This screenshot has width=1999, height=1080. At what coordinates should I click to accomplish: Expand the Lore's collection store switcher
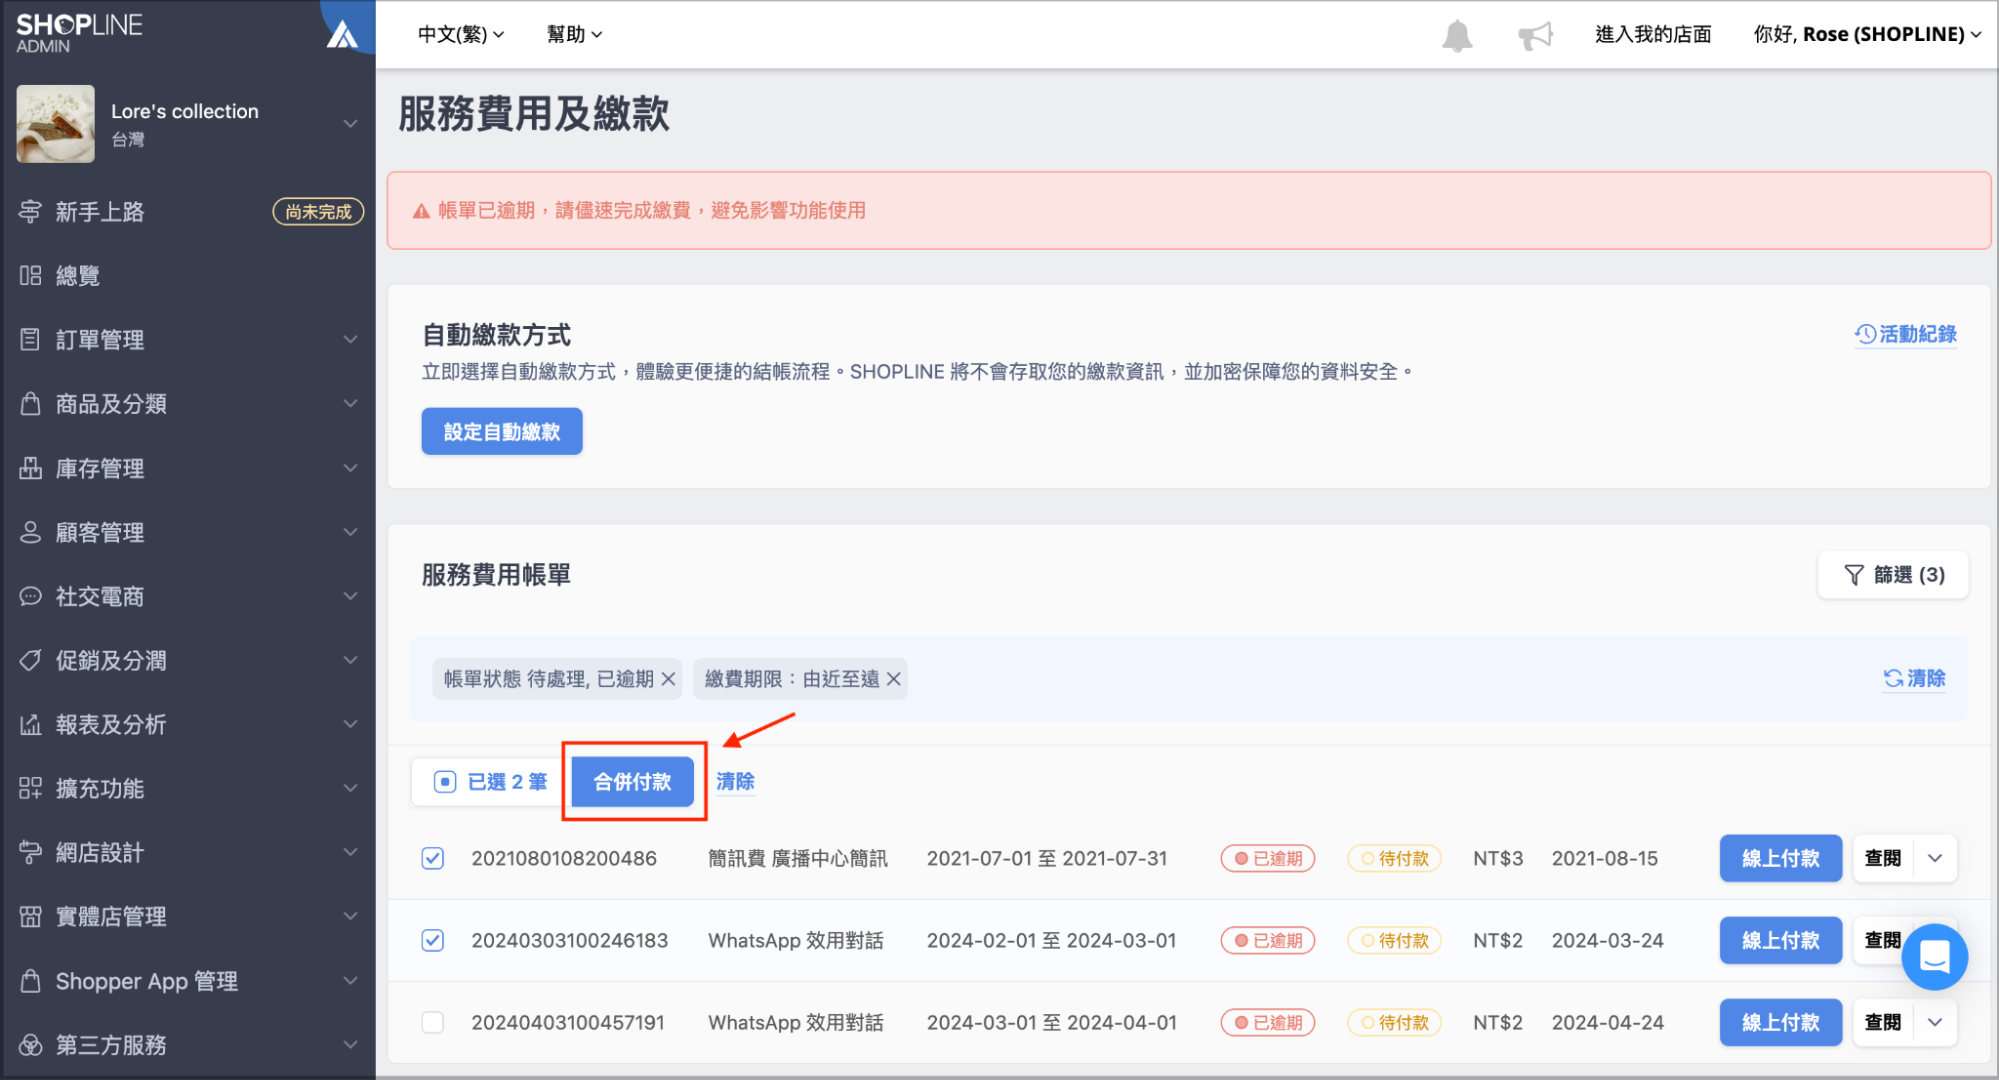tap(350, 124)
